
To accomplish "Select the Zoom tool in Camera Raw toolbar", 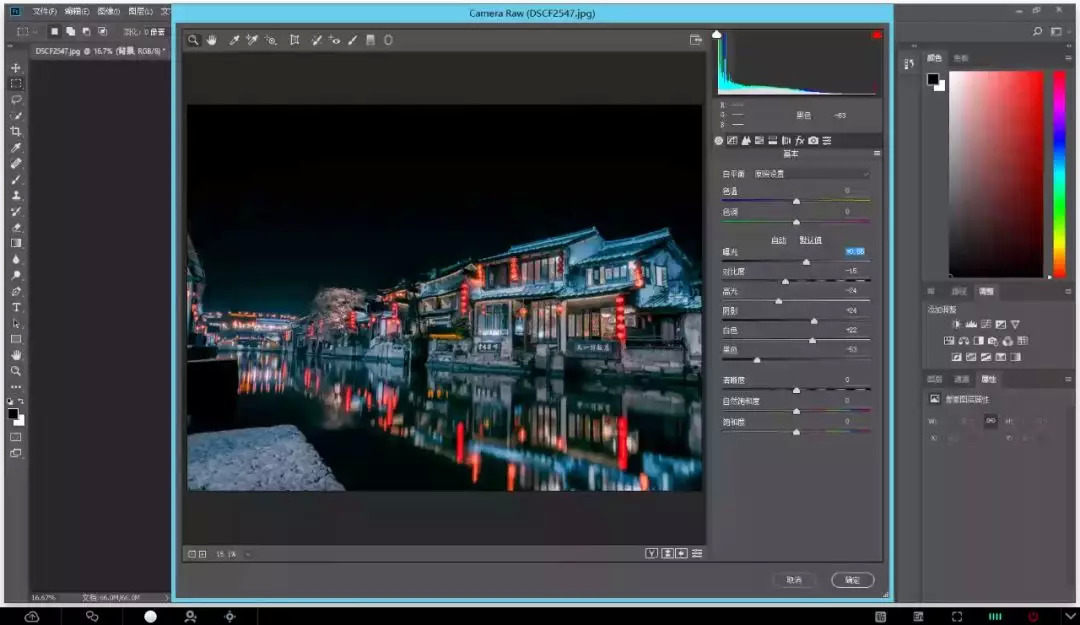I will coord(193,40).
